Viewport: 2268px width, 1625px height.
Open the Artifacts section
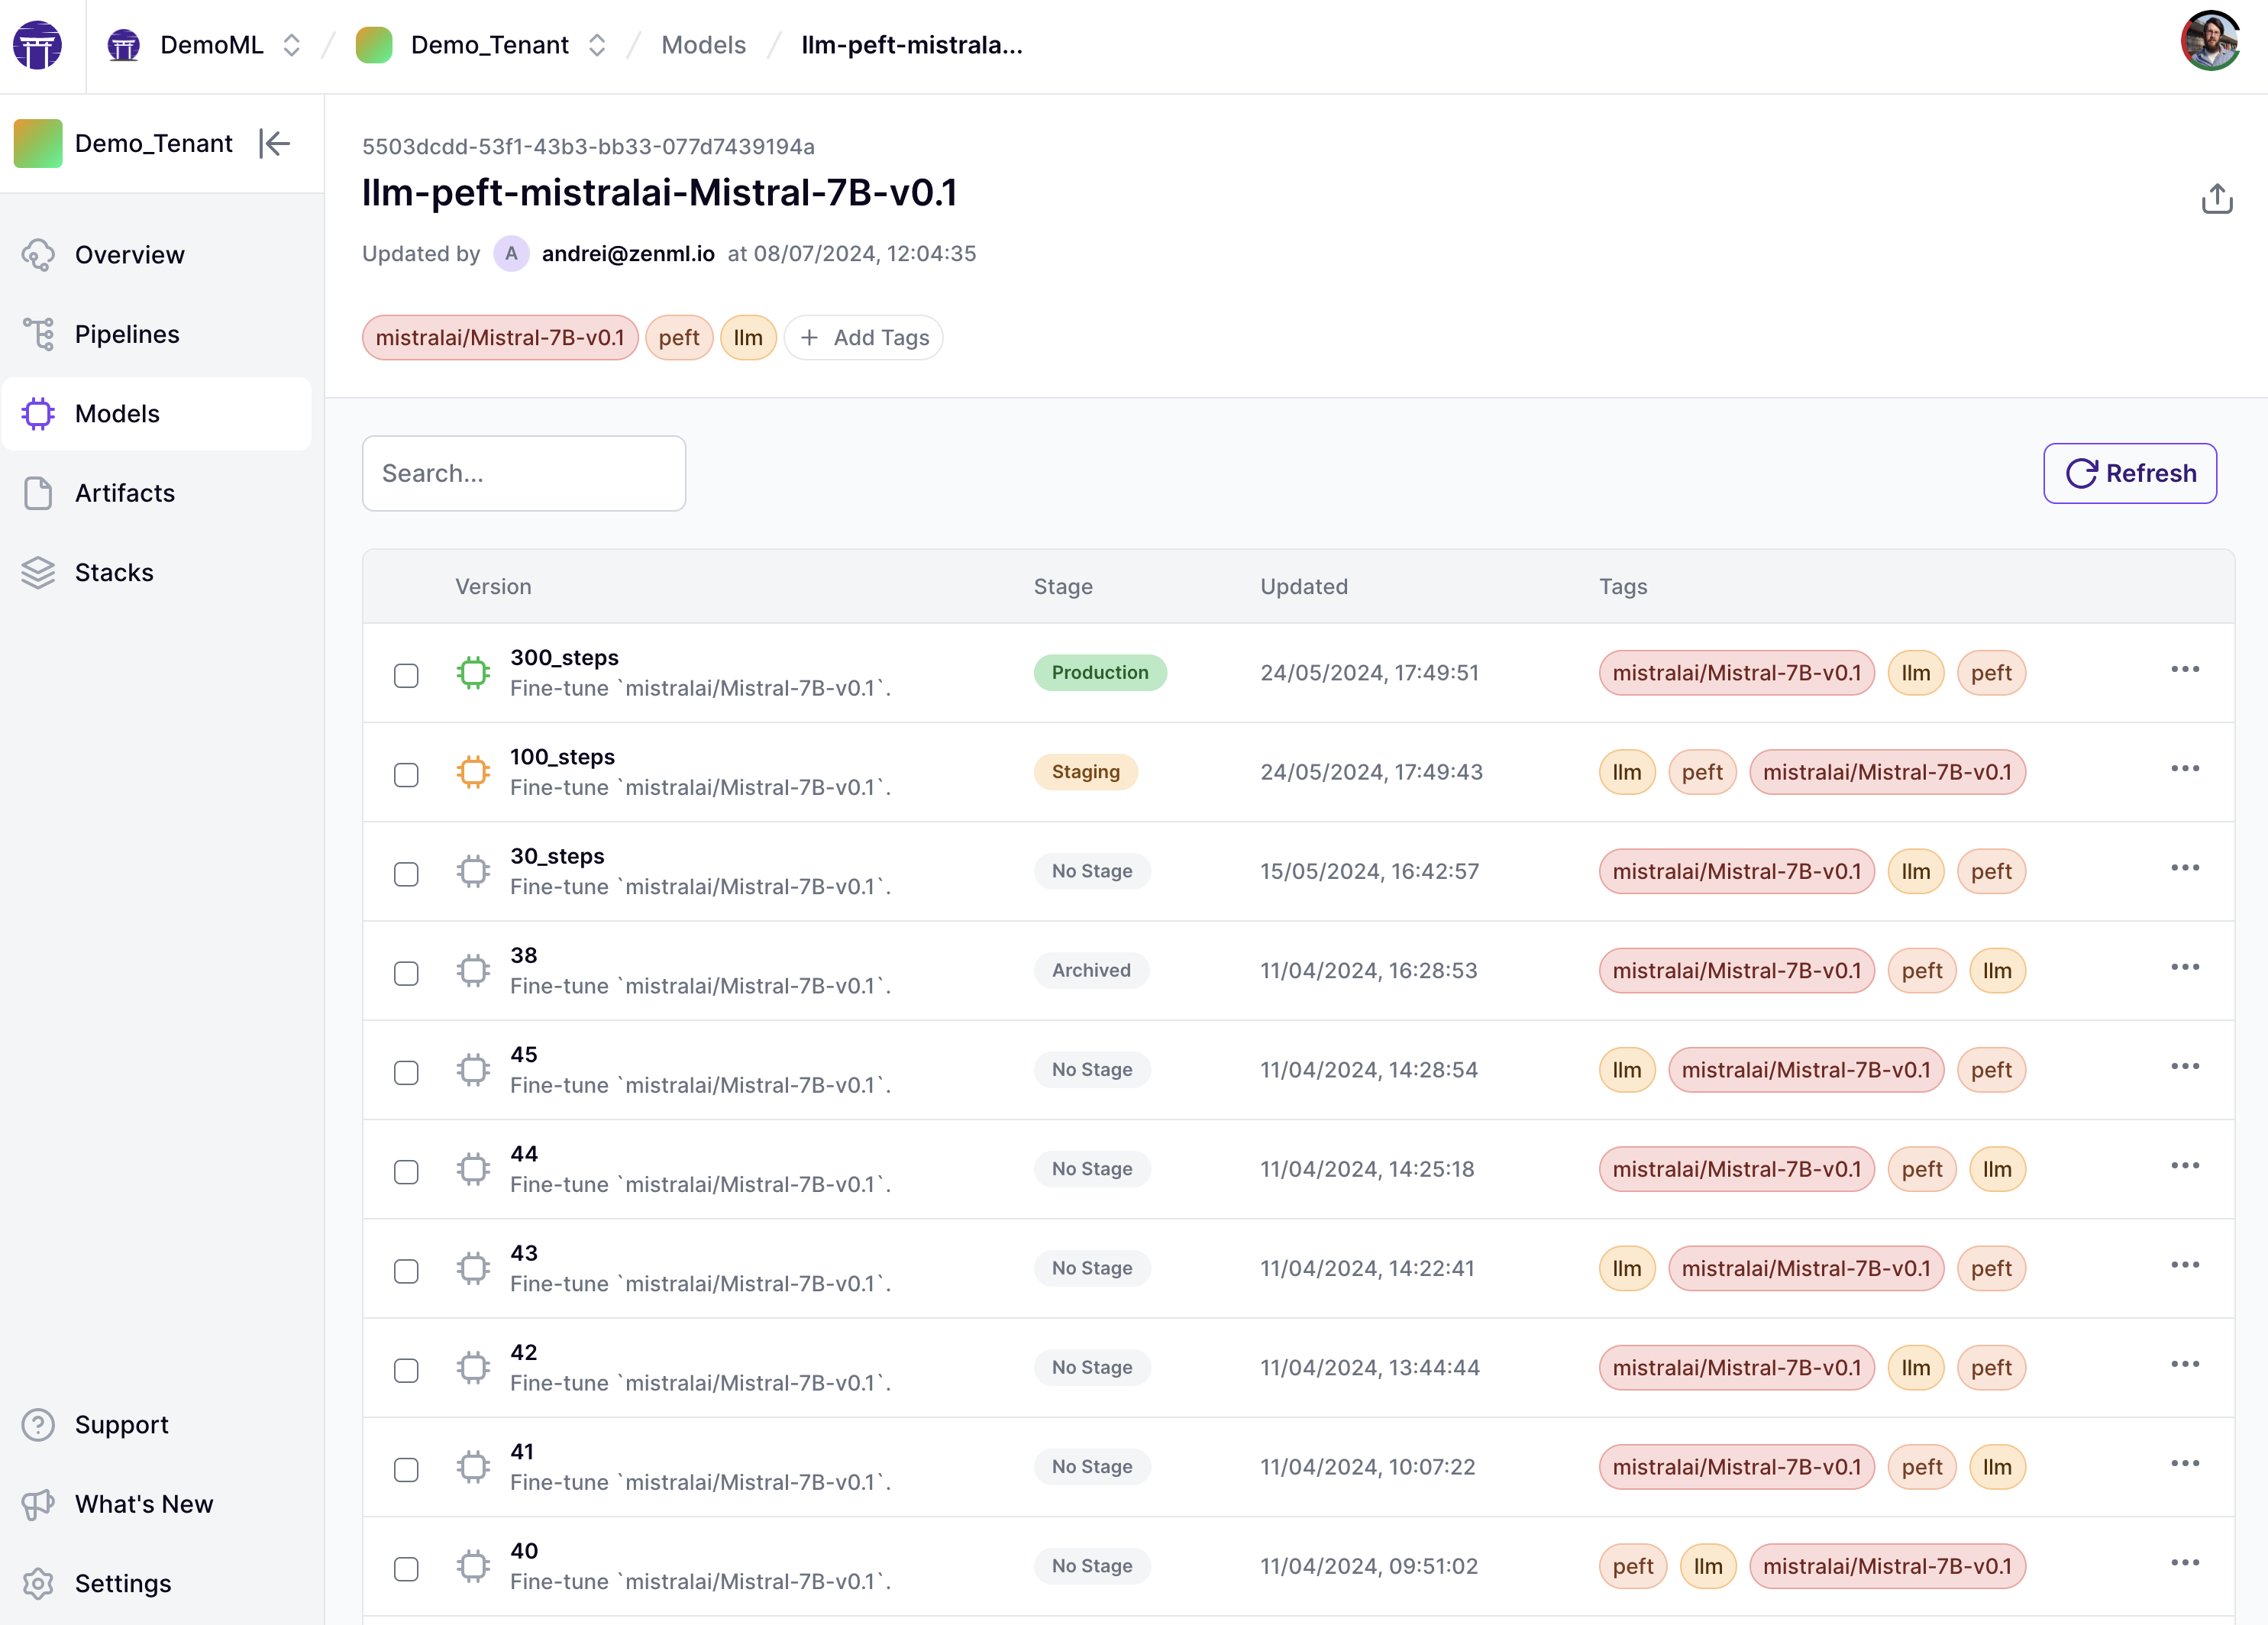pos(124,492)
